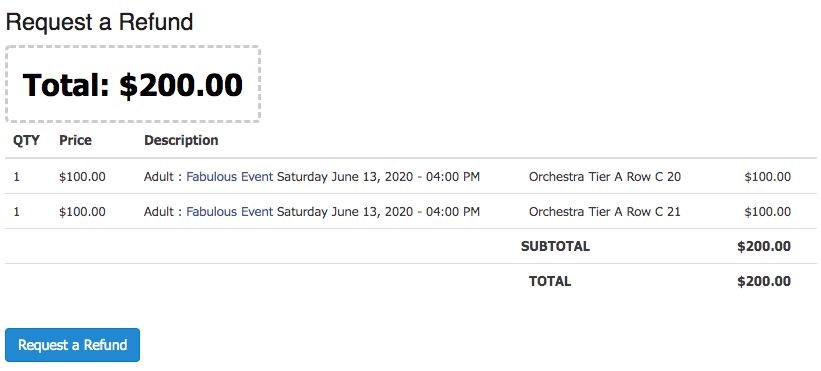
Task: Click line amount $100.00 for seat C 20
Action: click(x=768, y=177)
